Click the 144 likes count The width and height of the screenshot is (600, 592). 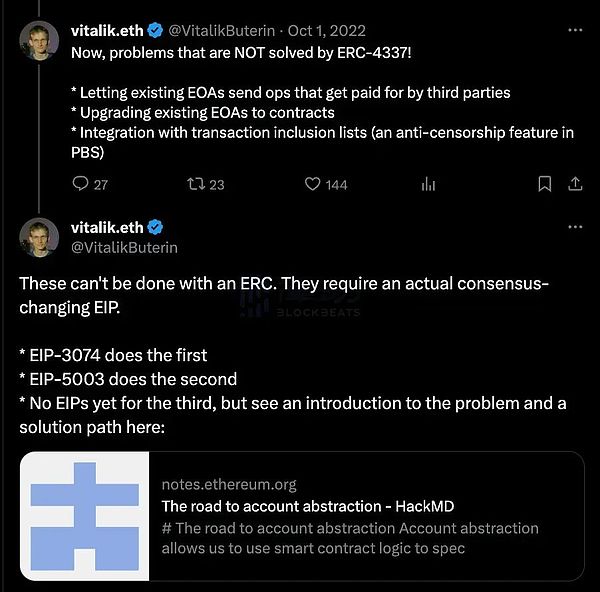337,184
